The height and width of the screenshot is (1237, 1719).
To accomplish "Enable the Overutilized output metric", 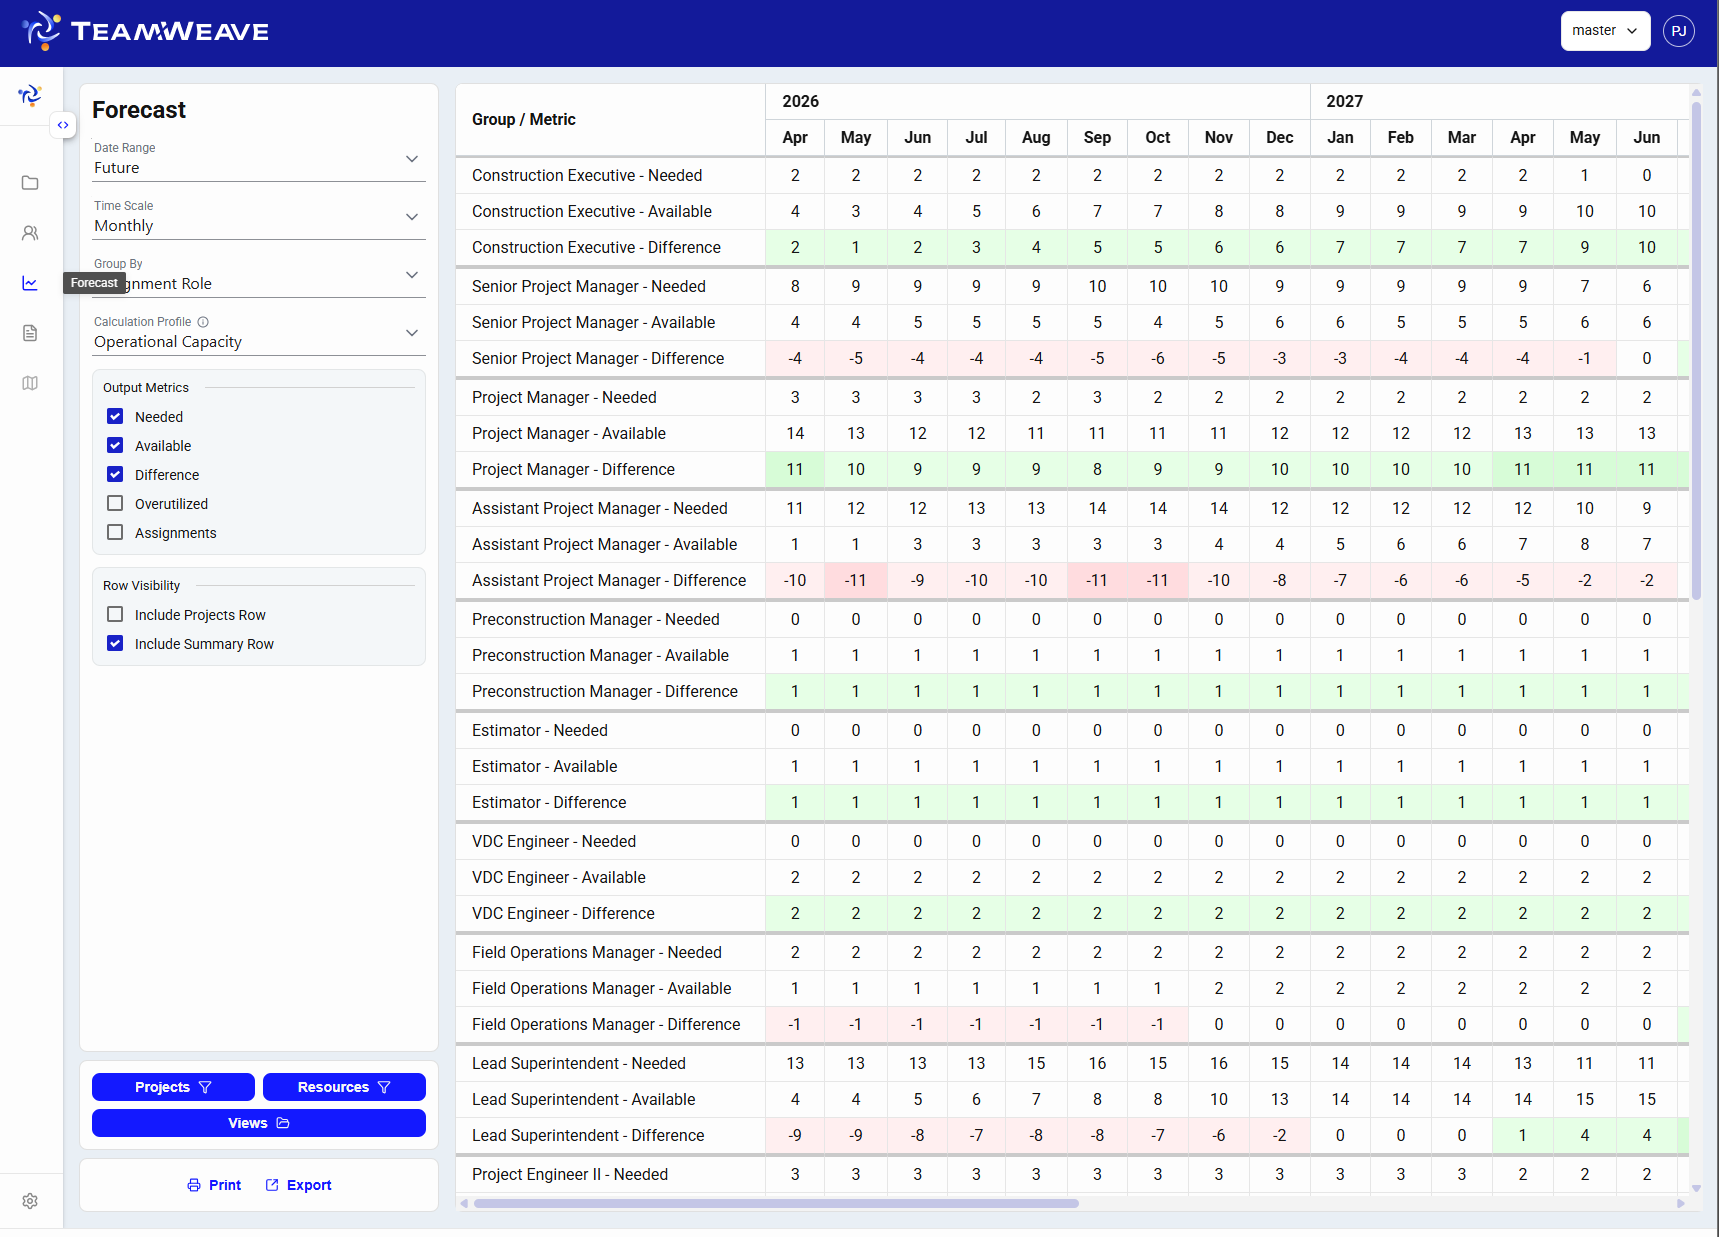I will [x=115, y=503].
